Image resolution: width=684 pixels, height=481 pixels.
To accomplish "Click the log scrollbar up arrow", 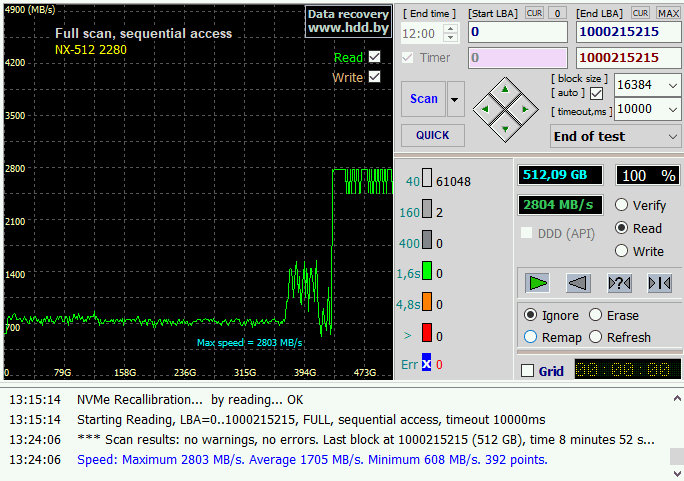I will (677, 399).
